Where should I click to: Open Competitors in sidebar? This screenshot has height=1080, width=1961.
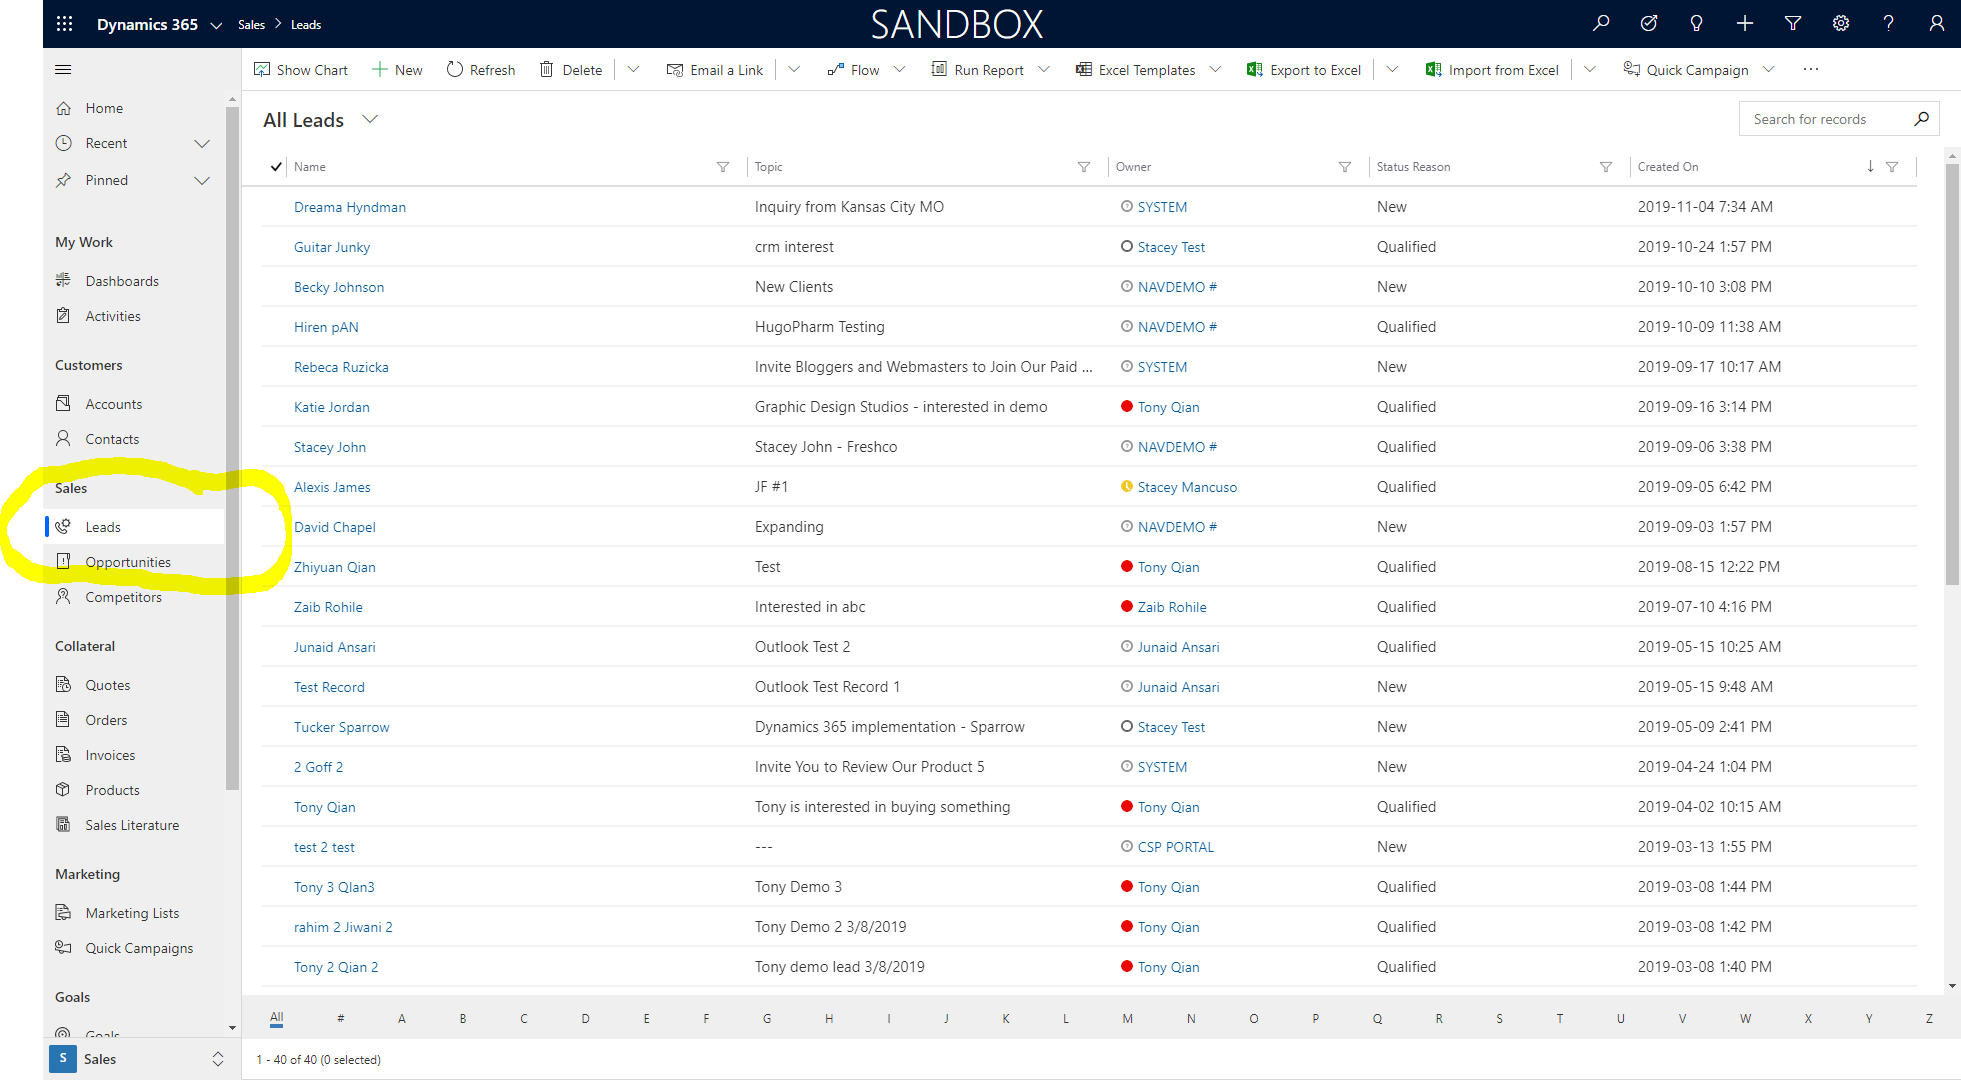pos(123,597)
